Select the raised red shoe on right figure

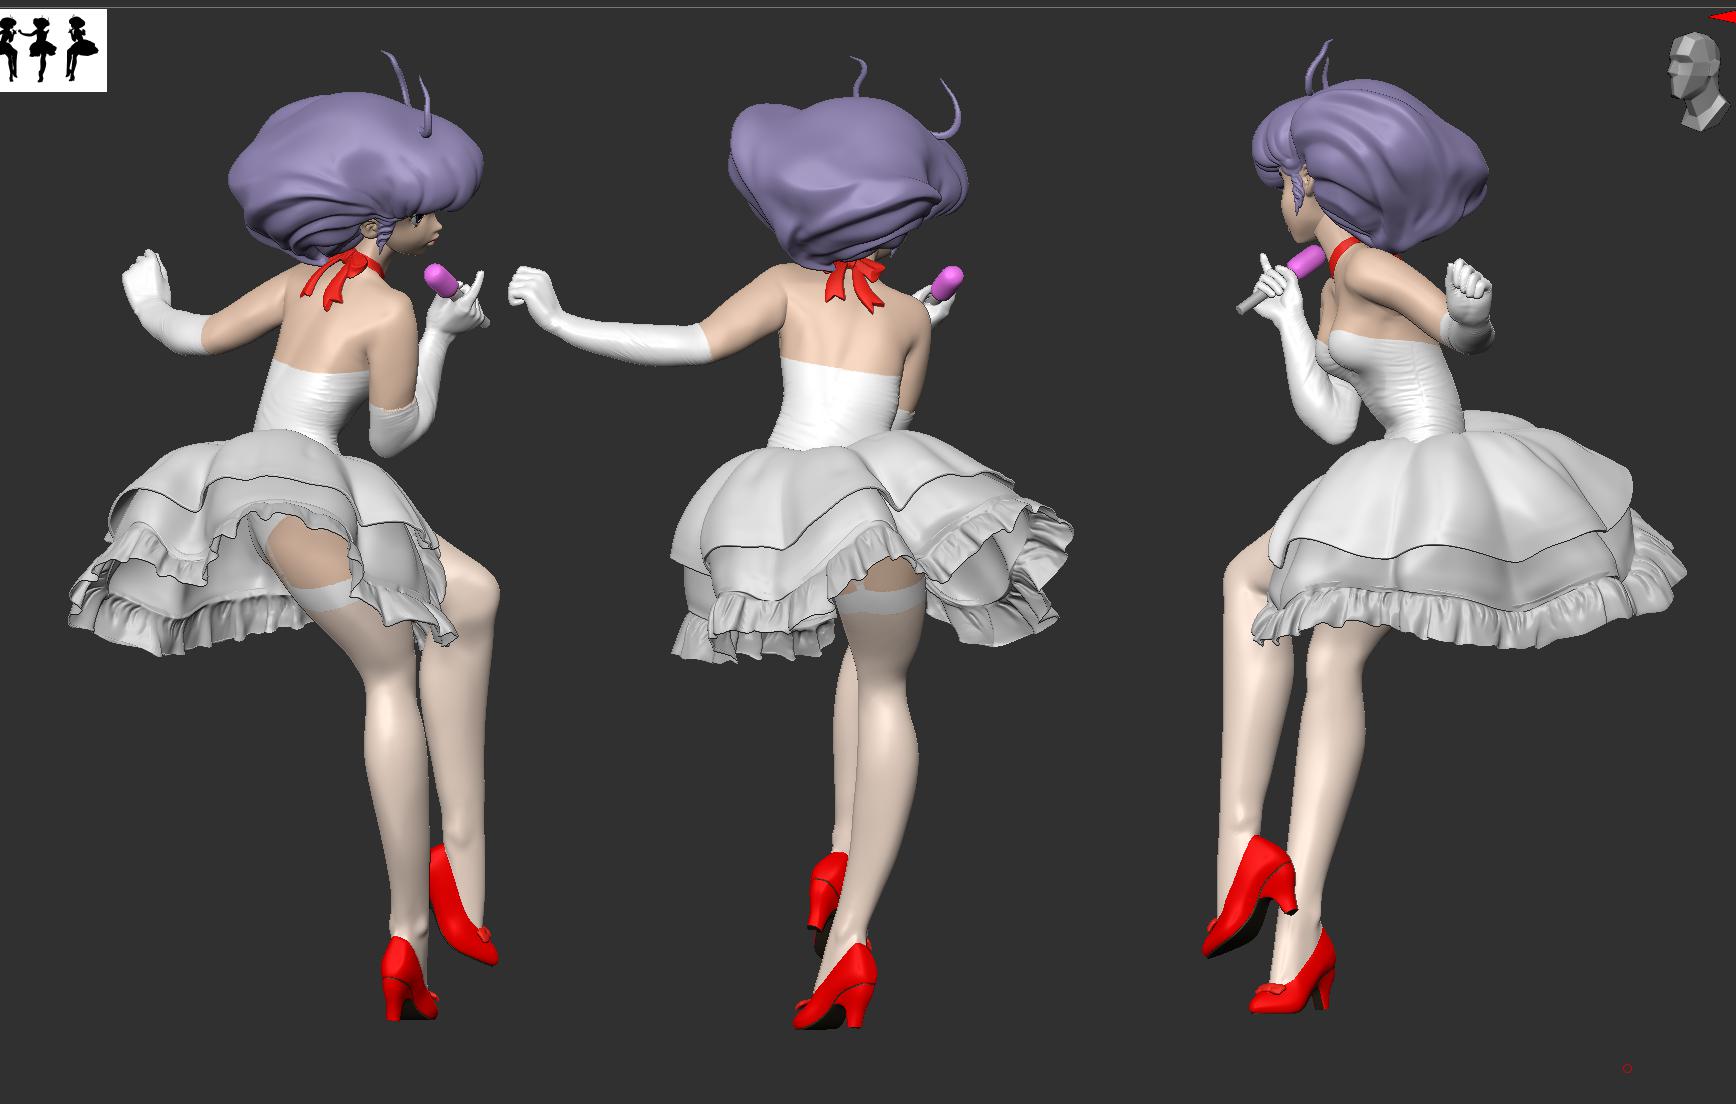point(1251,898)
